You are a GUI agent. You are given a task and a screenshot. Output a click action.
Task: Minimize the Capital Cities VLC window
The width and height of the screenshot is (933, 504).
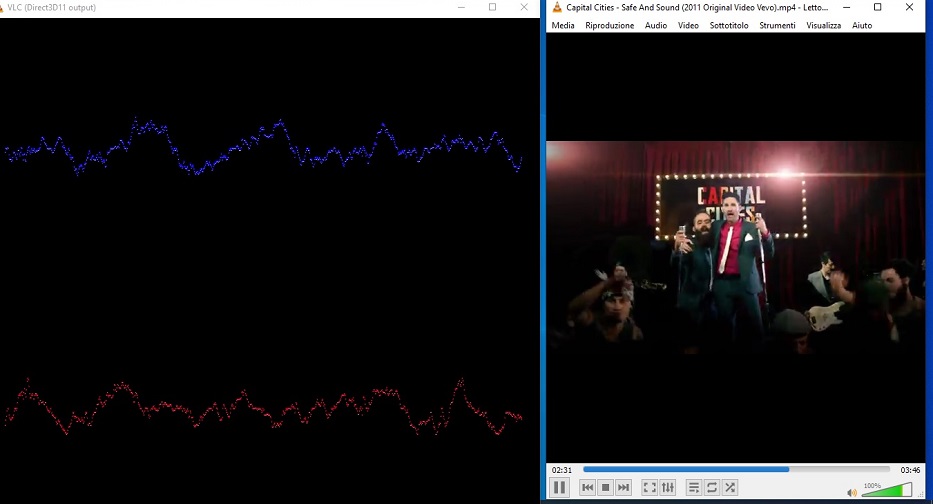846,7
